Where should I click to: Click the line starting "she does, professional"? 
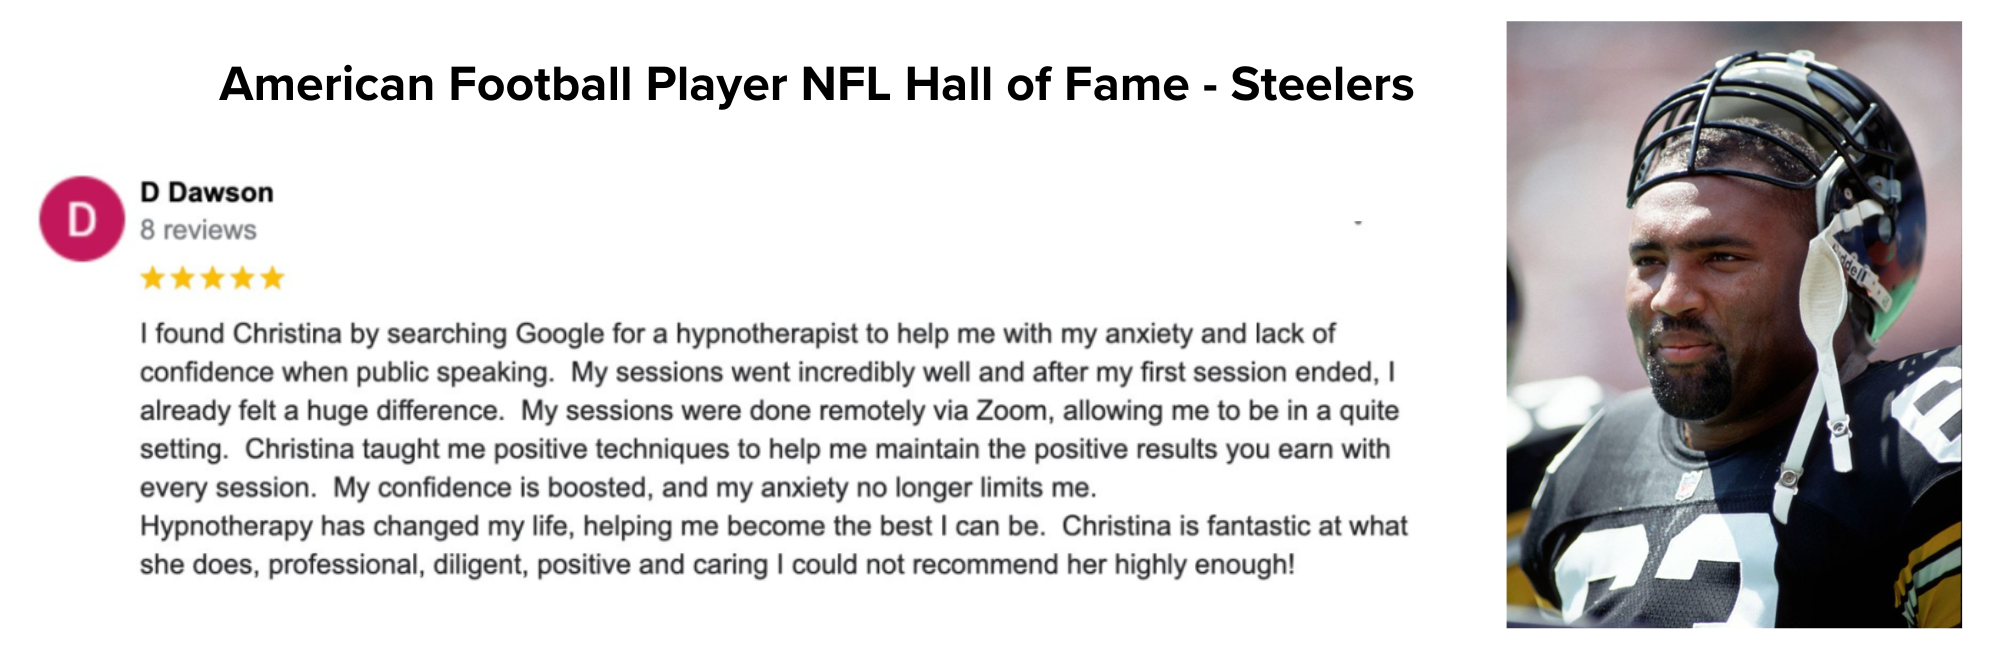[717, 565]
